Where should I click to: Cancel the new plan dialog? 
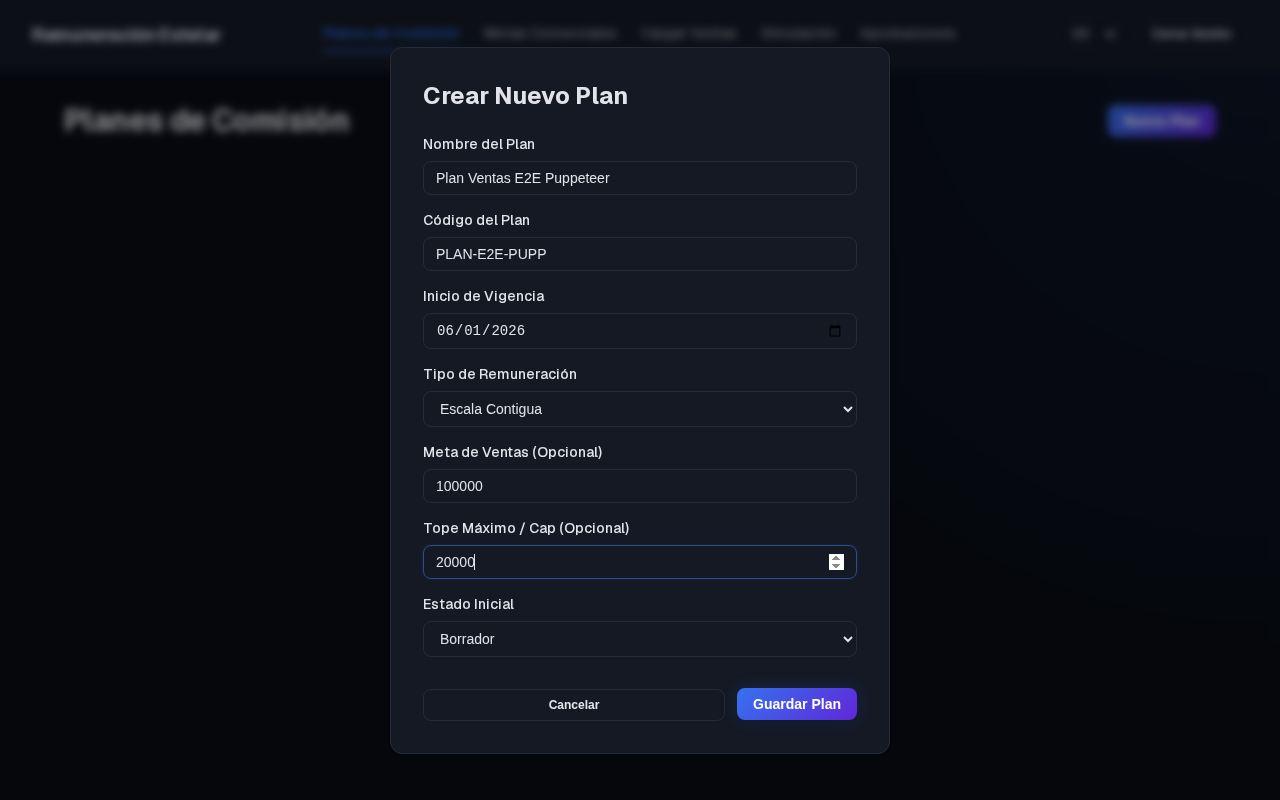574,705
